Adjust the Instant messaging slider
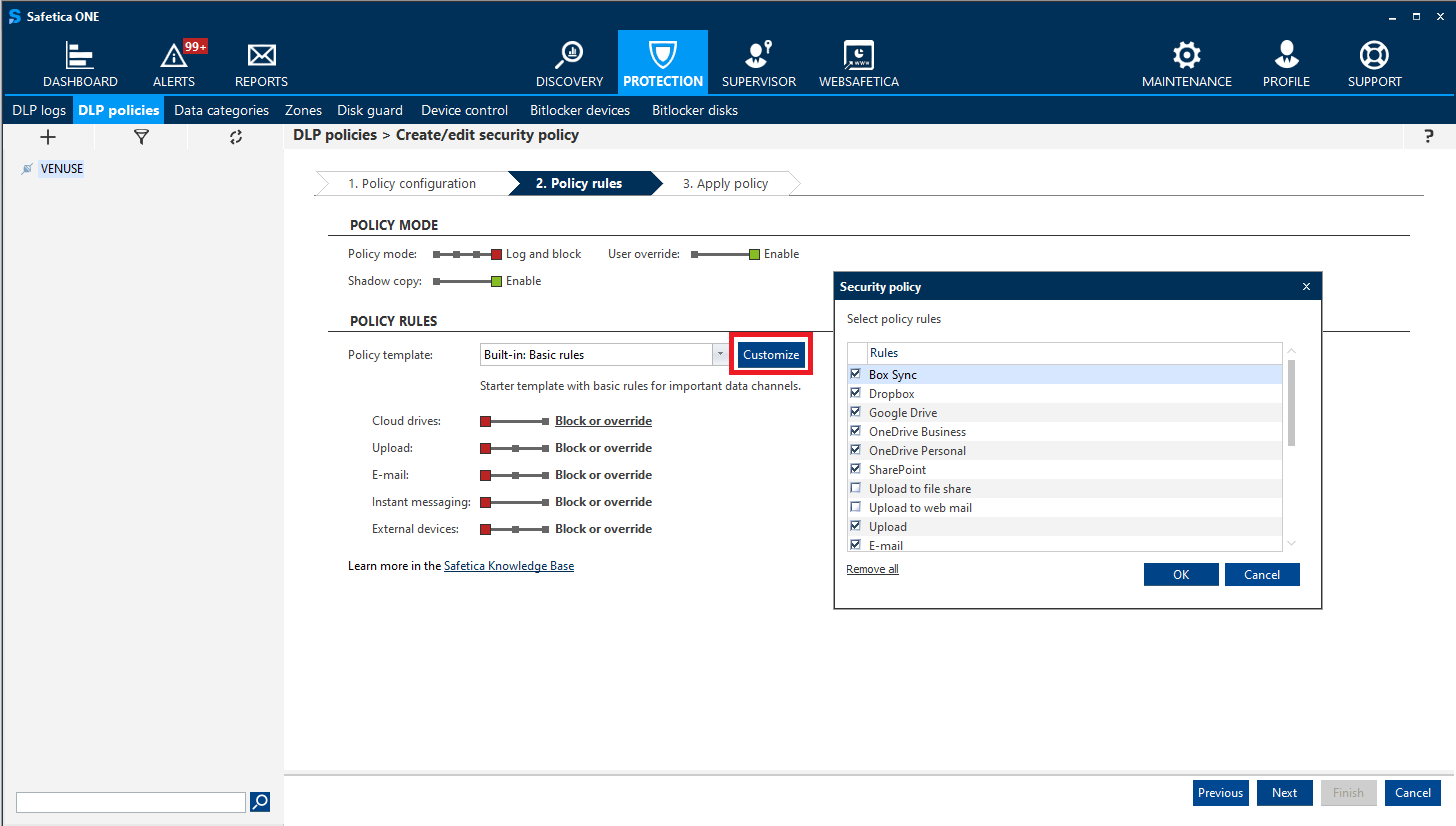1456x826 pixels. [515, 502]
